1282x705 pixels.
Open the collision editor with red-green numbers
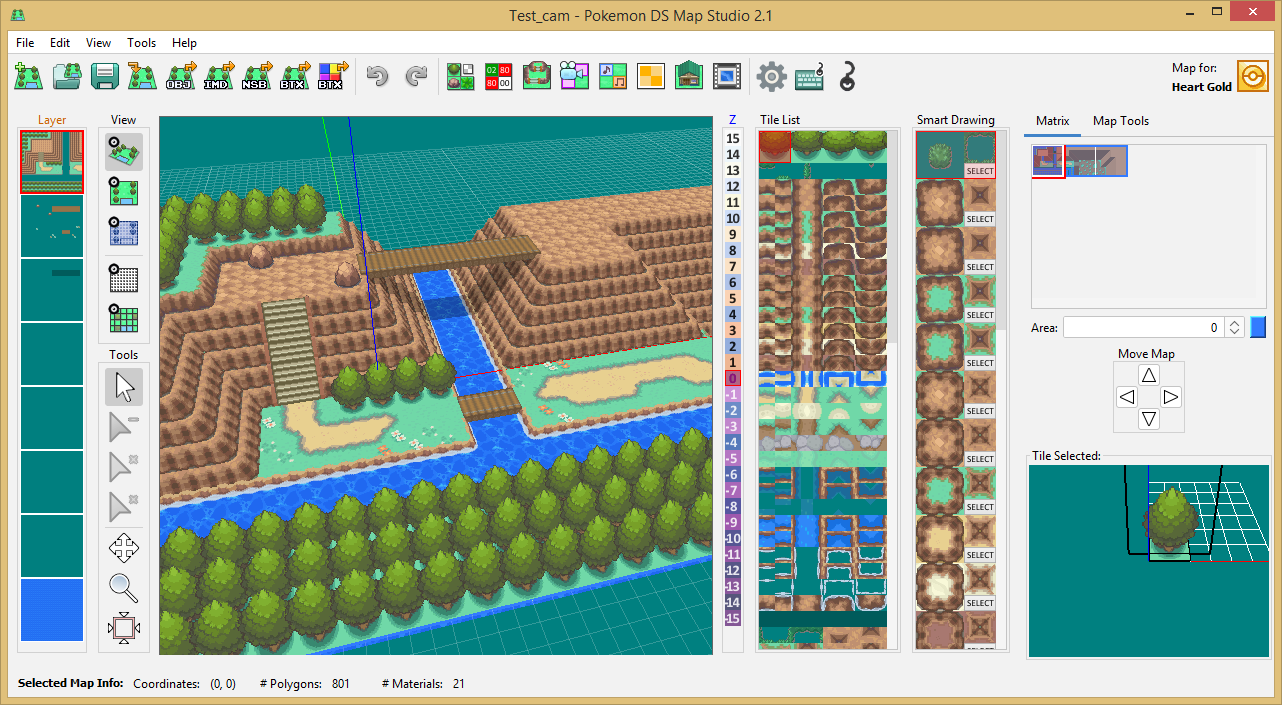click(498, 76)
